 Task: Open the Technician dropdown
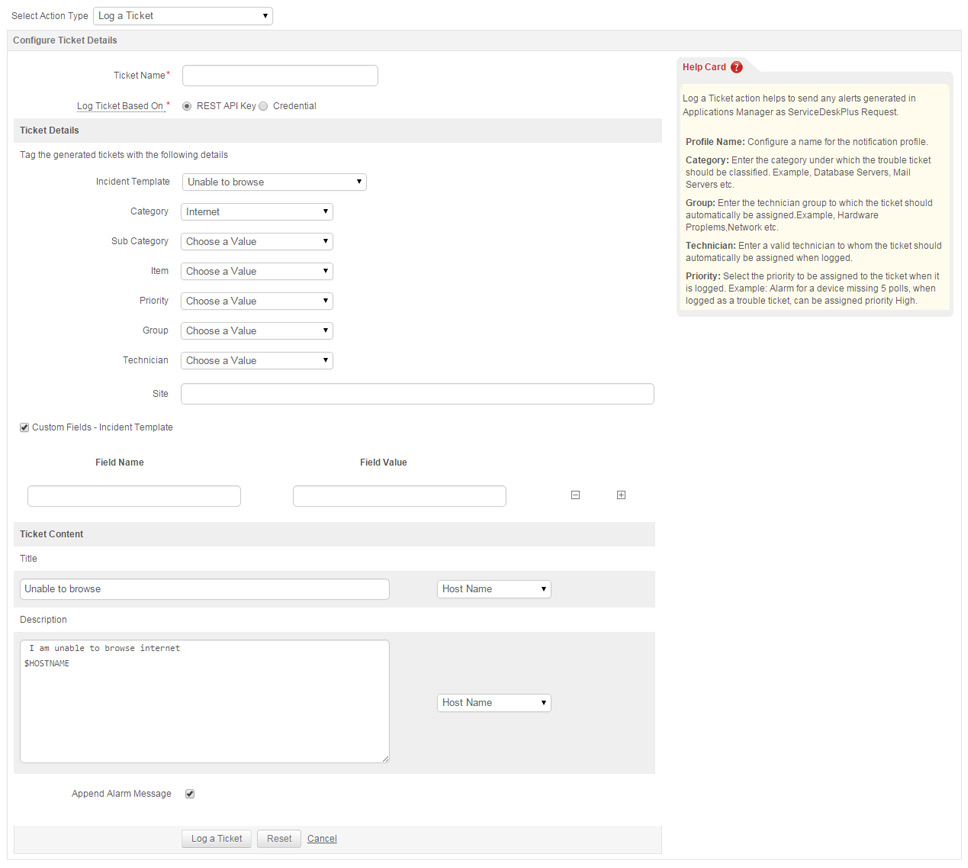257,361
